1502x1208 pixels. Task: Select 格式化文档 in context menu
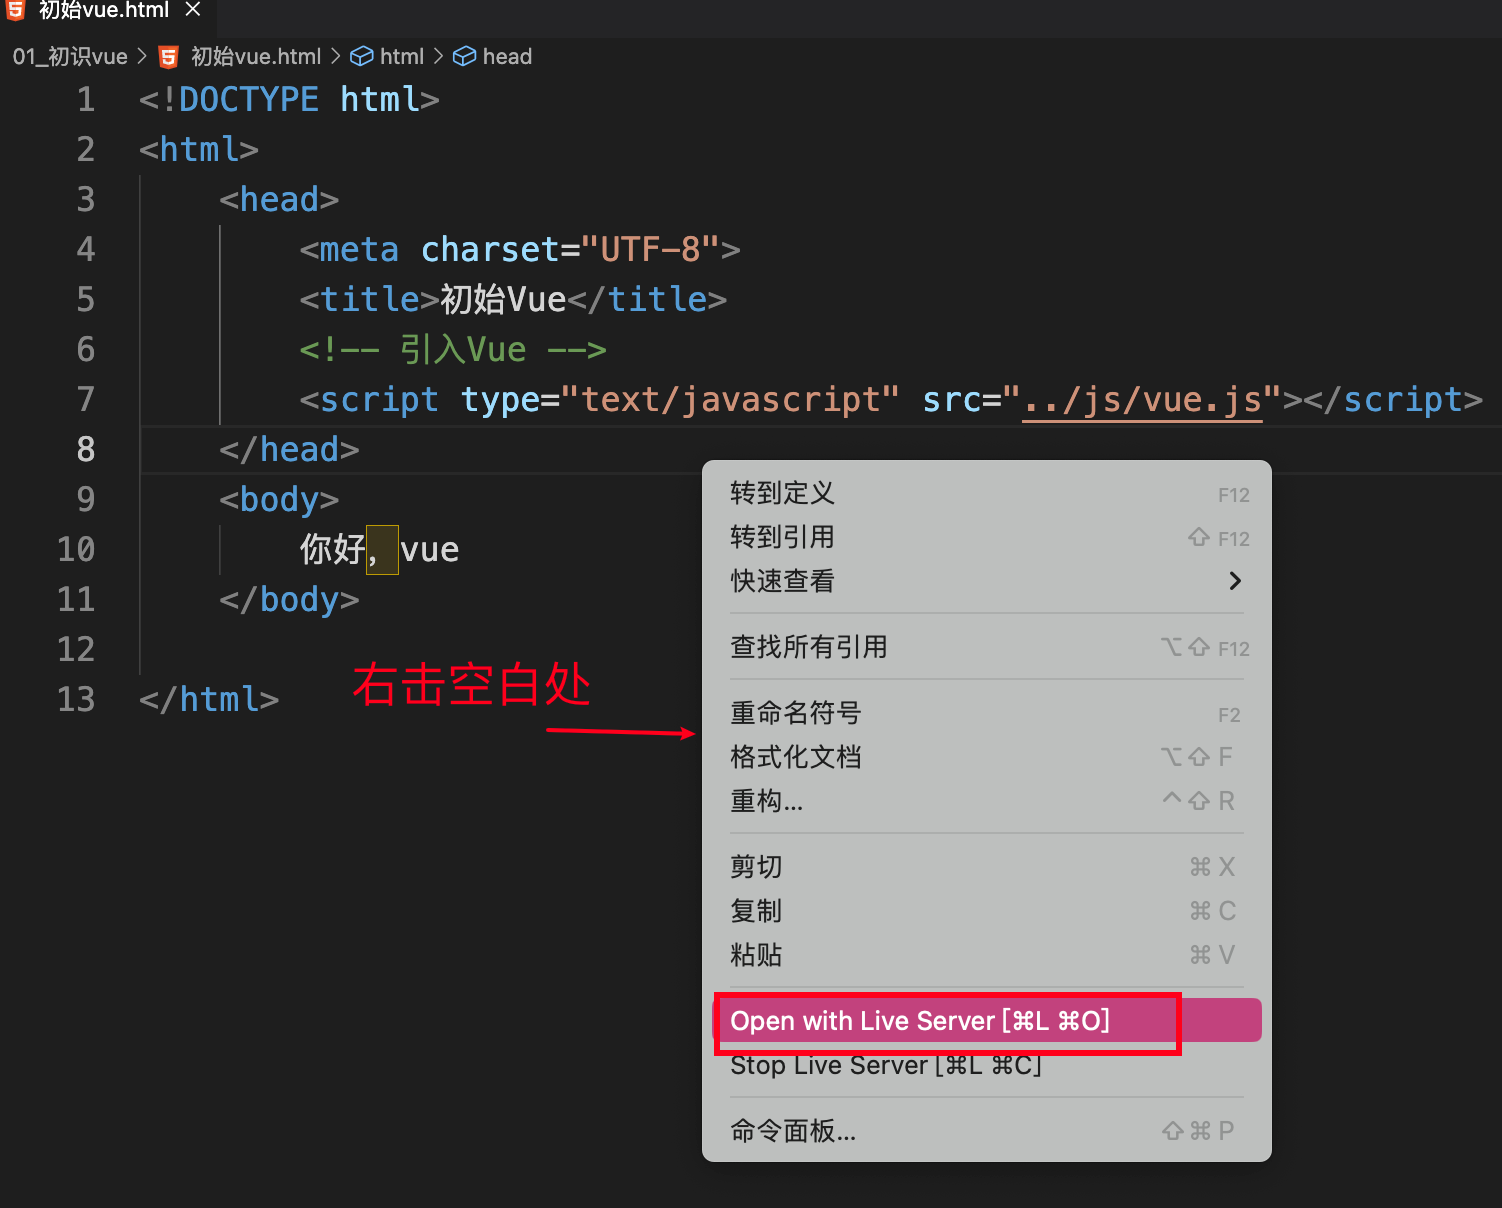986,757
